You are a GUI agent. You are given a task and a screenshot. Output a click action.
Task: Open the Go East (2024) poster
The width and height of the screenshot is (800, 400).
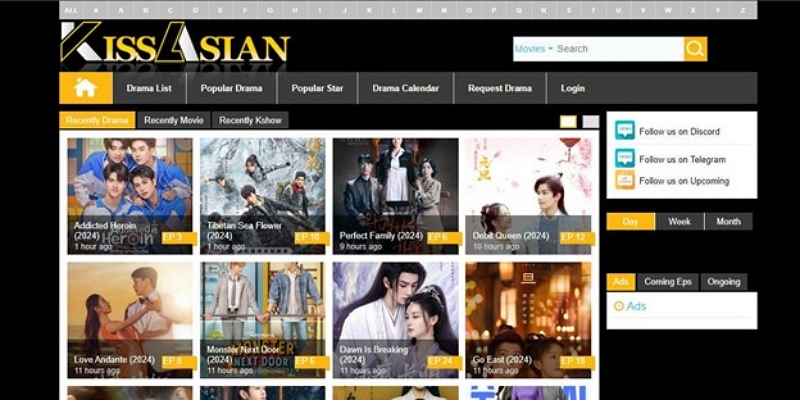point(528,320)
